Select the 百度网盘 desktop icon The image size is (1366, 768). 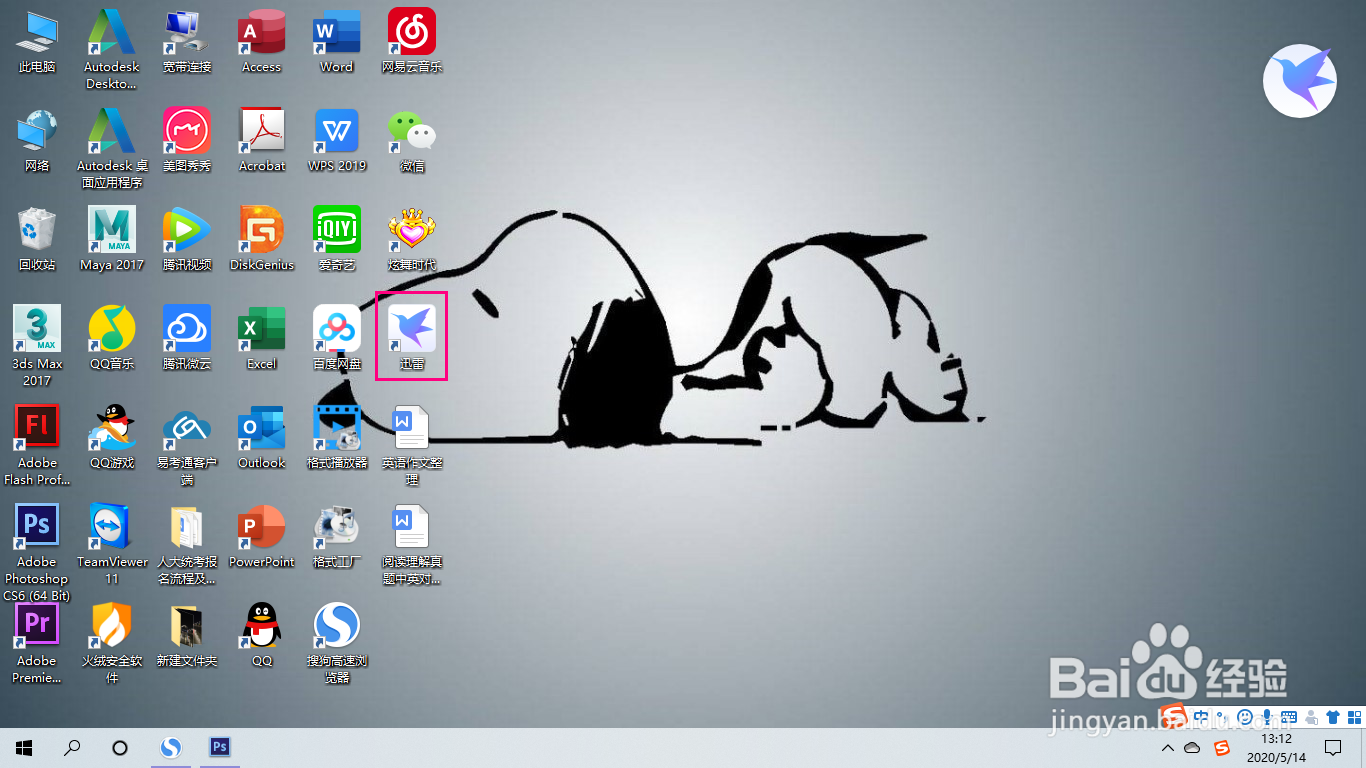[x=337, y=339]
